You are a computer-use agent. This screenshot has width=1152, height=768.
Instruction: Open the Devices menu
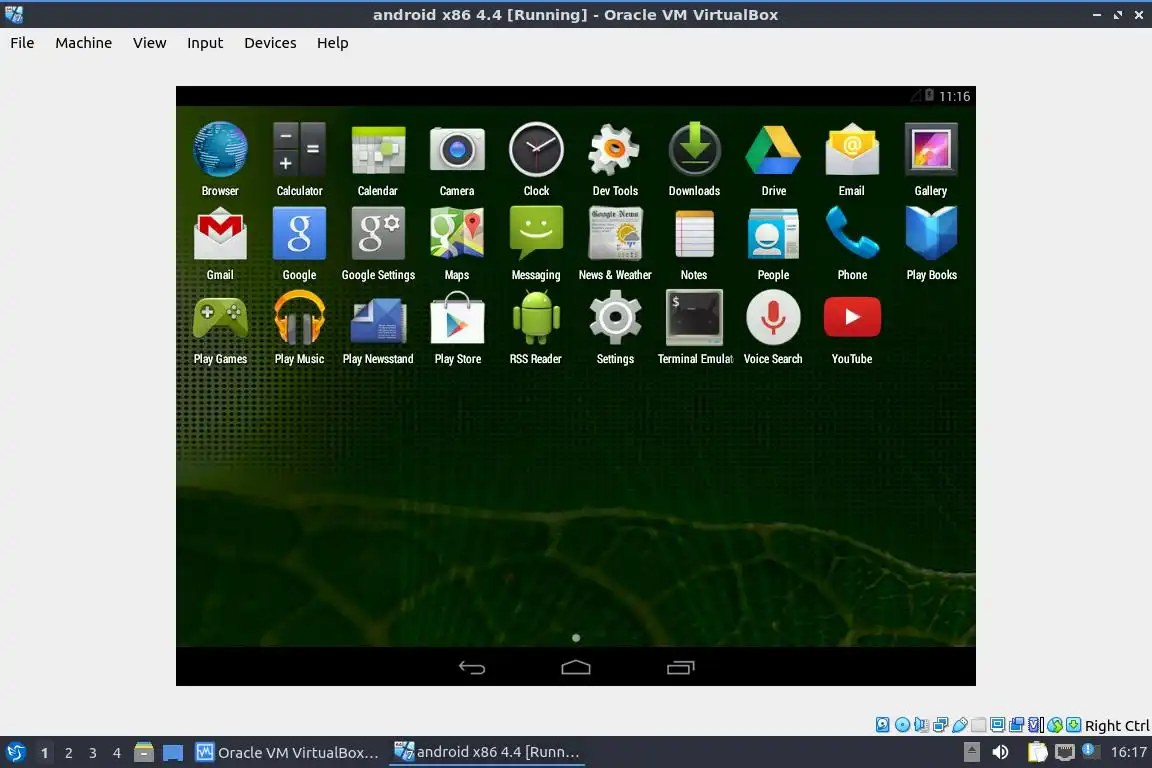[270, 43]
